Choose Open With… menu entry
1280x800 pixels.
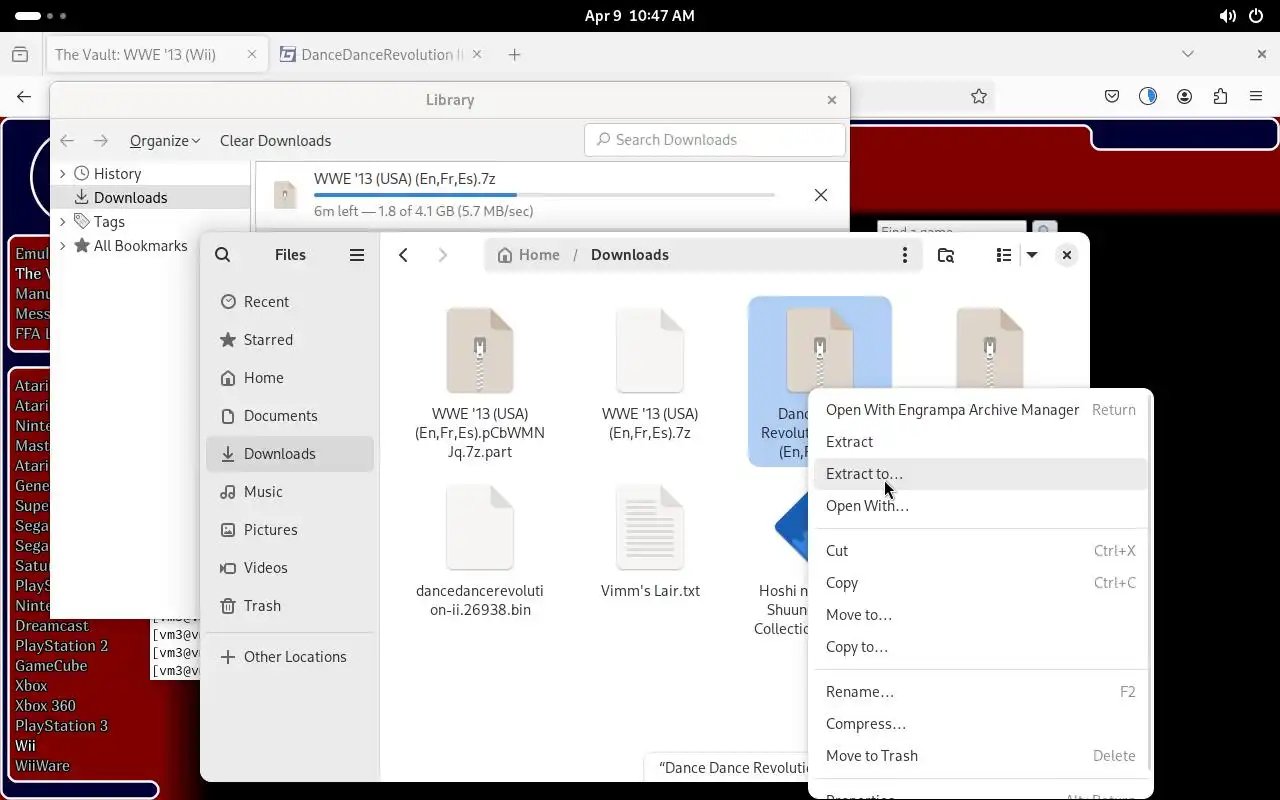click(x=980, y=506)
